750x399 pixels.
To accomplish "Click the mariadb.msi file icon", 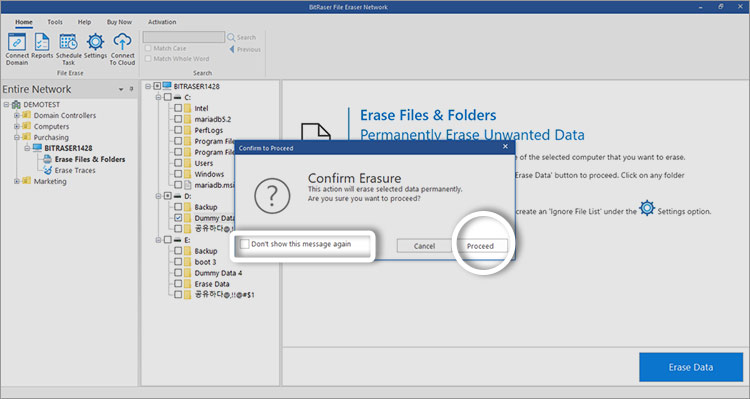I will coord(188,185).
